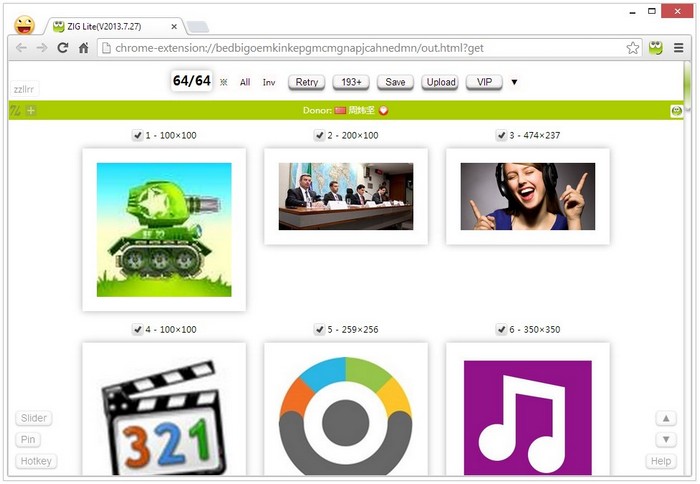Click the vertical scrollbar thumb
700x484 pixels.
[x=687, y=85]
